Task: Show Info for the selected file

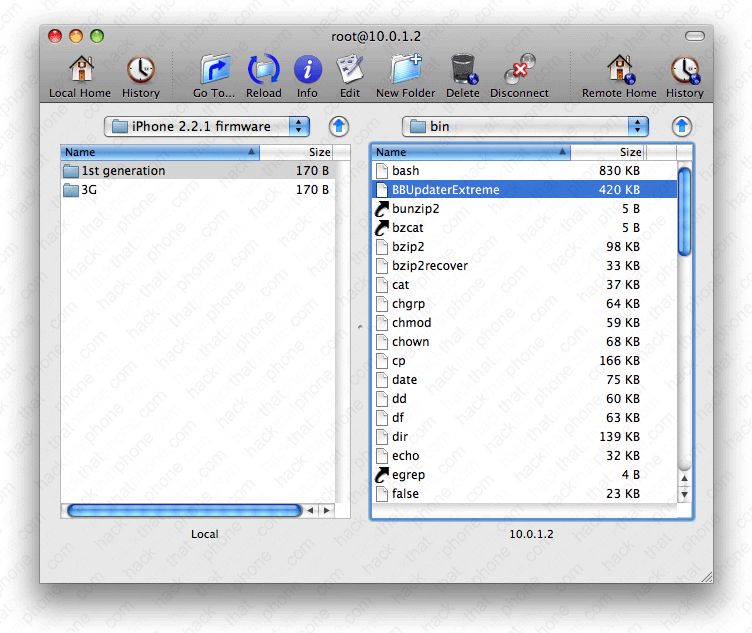Action: coord(307,70)
